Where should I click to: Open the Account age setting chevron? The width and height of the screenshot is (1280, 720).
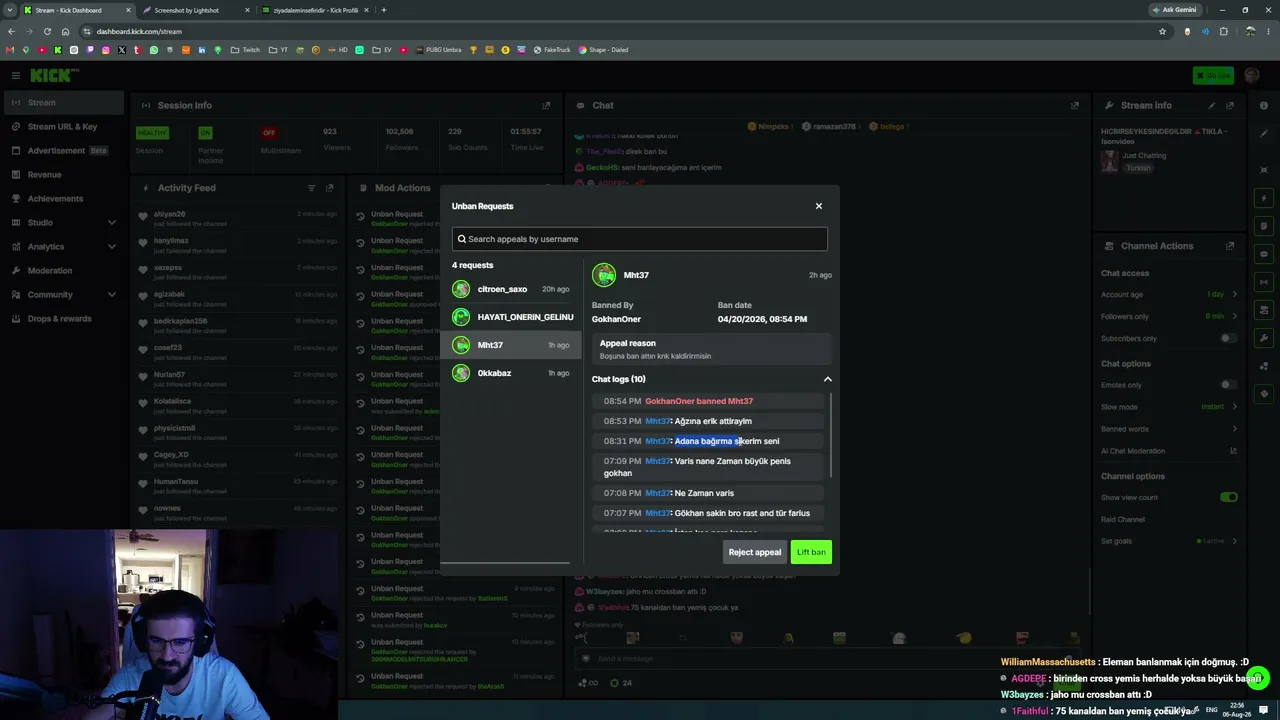point(1234,295)
